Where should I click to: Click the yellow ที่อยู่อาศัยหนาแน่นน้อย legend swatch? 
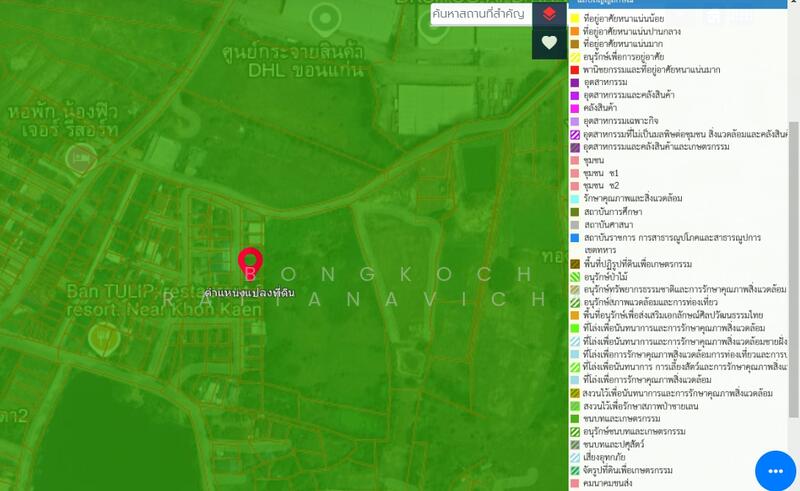click(574, 19)
